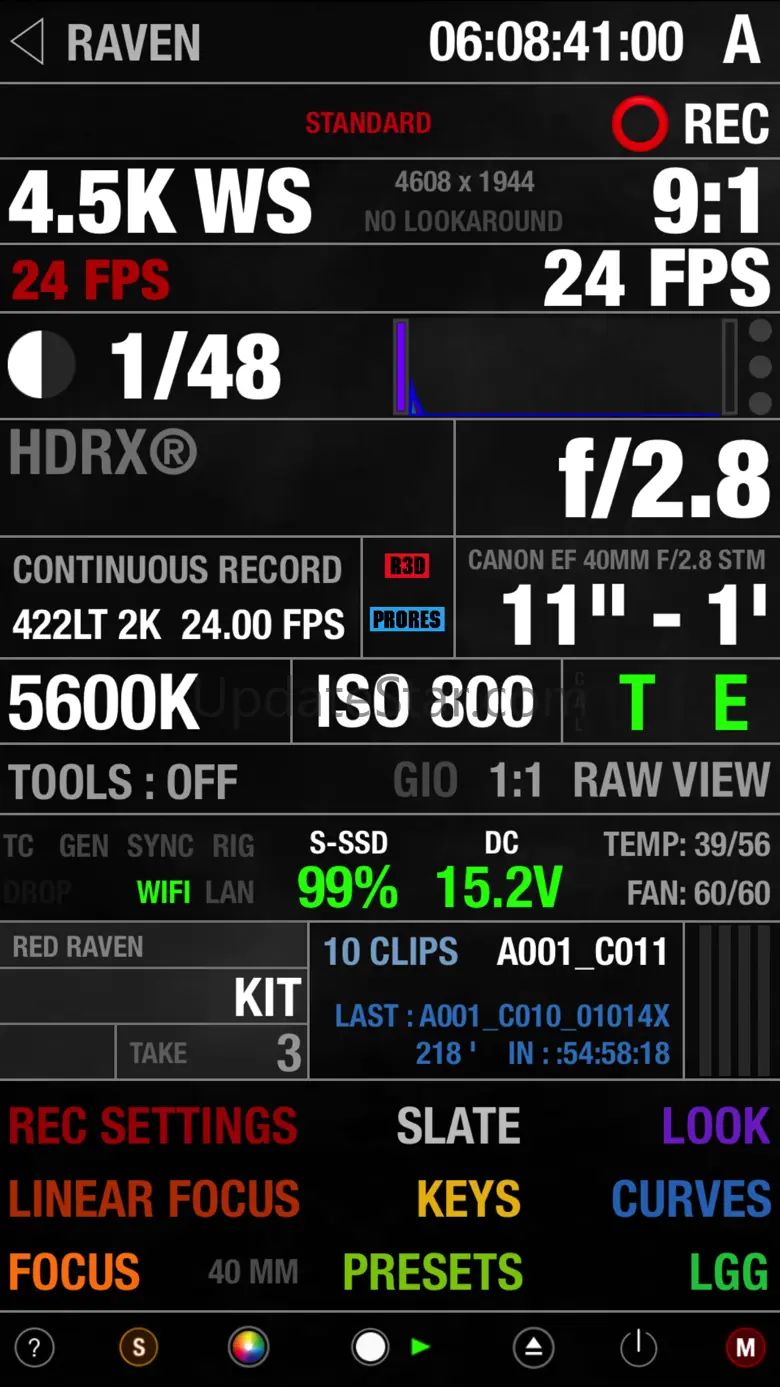Tap the 40 MM focal length label
Image resolution: width=780 pixels, height=1387 pixels.
click(x=253, y=1272)
